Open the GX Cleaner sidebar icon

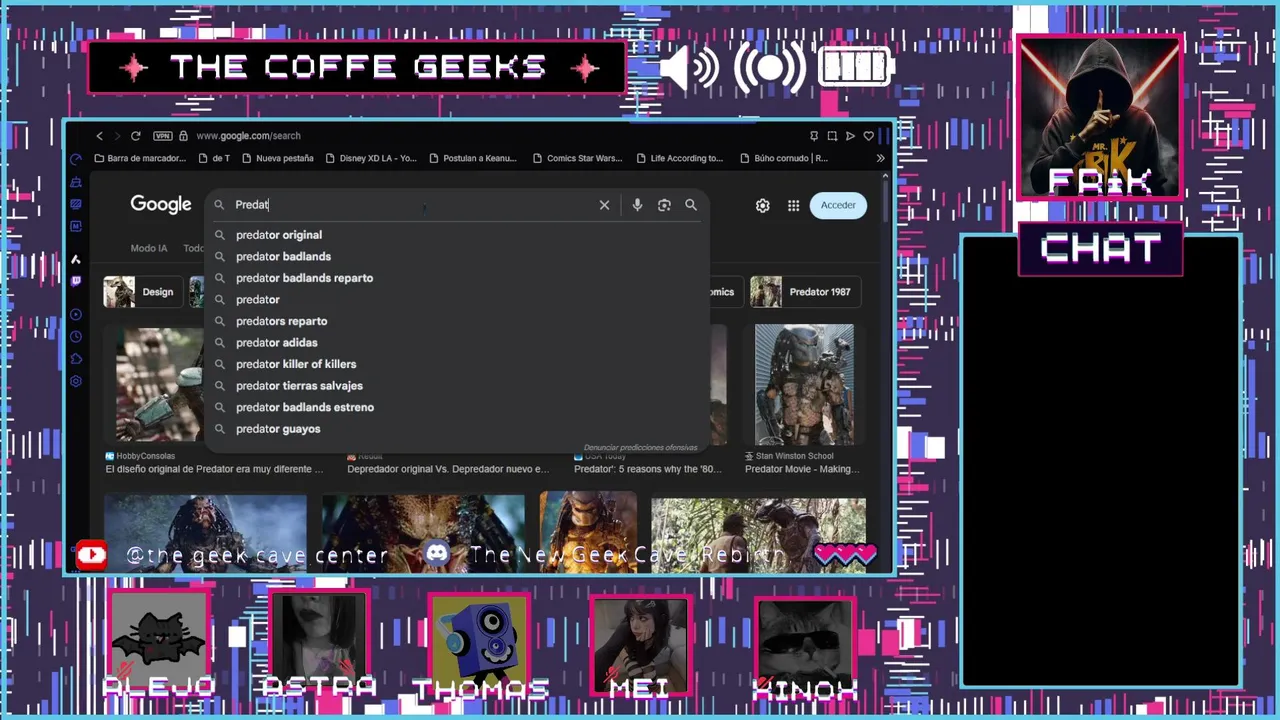[76, 182]
